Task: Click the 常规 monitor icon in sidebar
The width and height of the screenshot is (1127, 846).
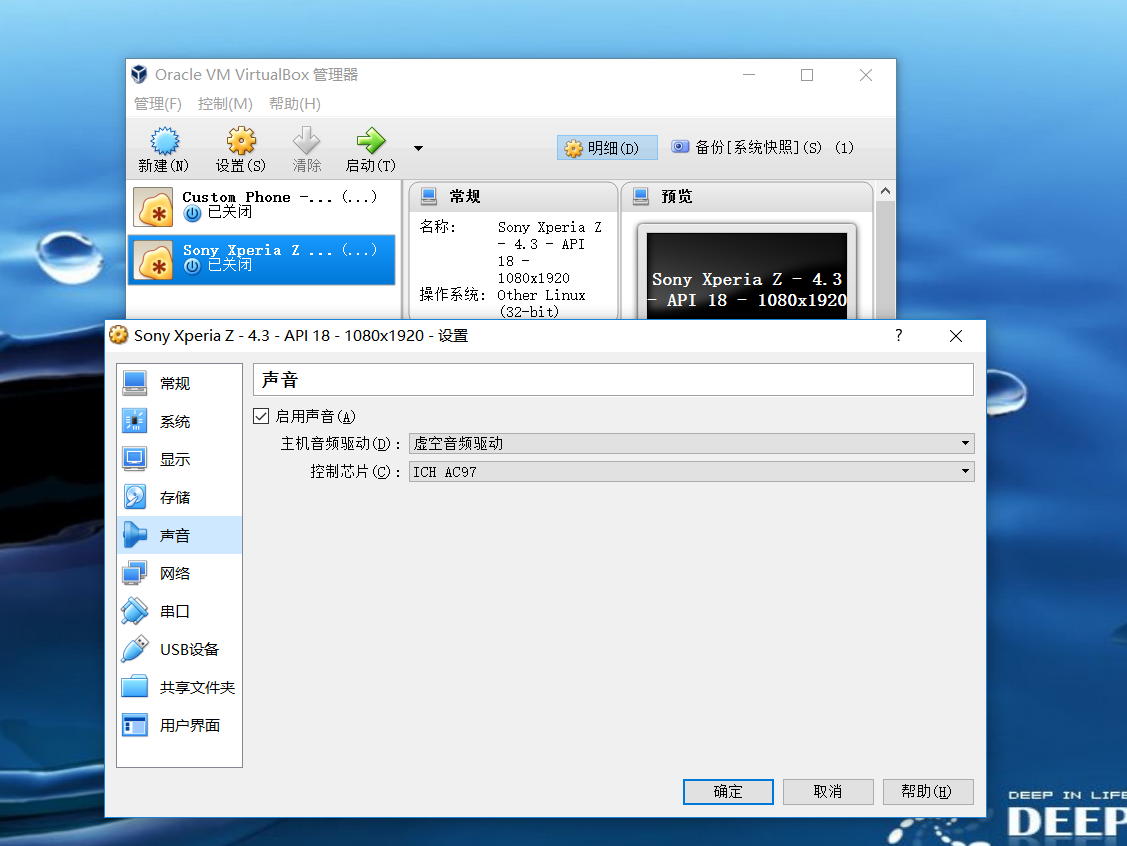Action: 134,383
